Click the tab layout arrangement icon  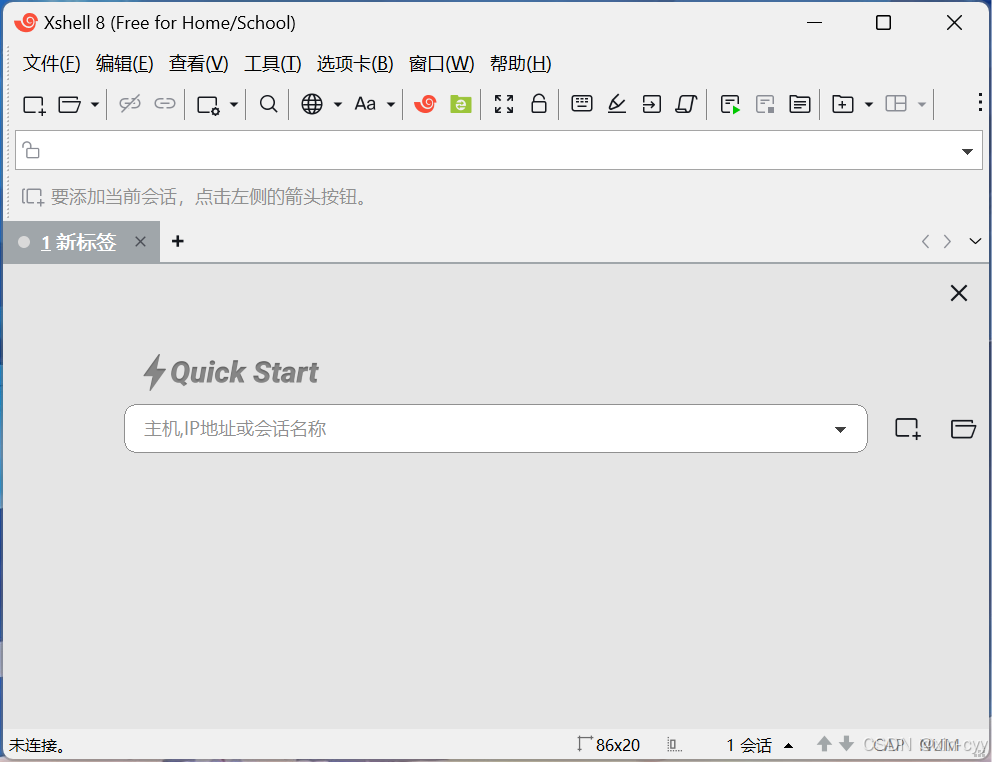[896, 104]
